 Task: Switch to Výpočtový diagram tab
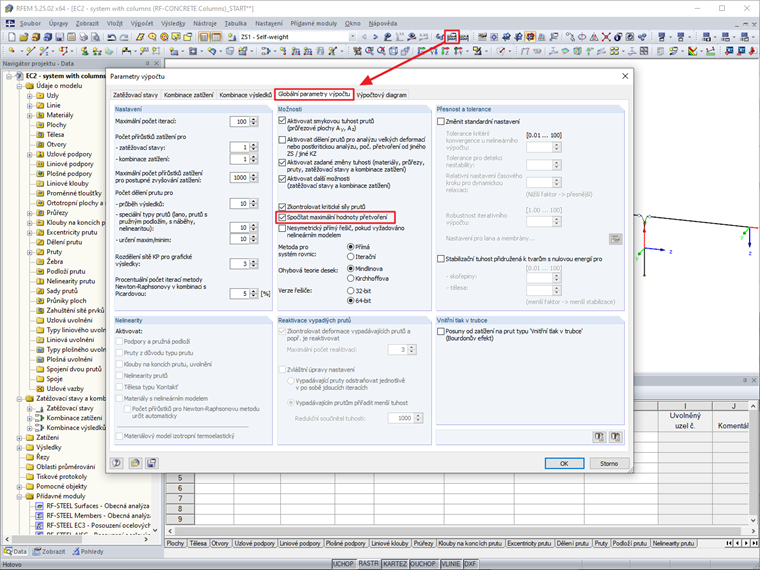pos(381,95)
